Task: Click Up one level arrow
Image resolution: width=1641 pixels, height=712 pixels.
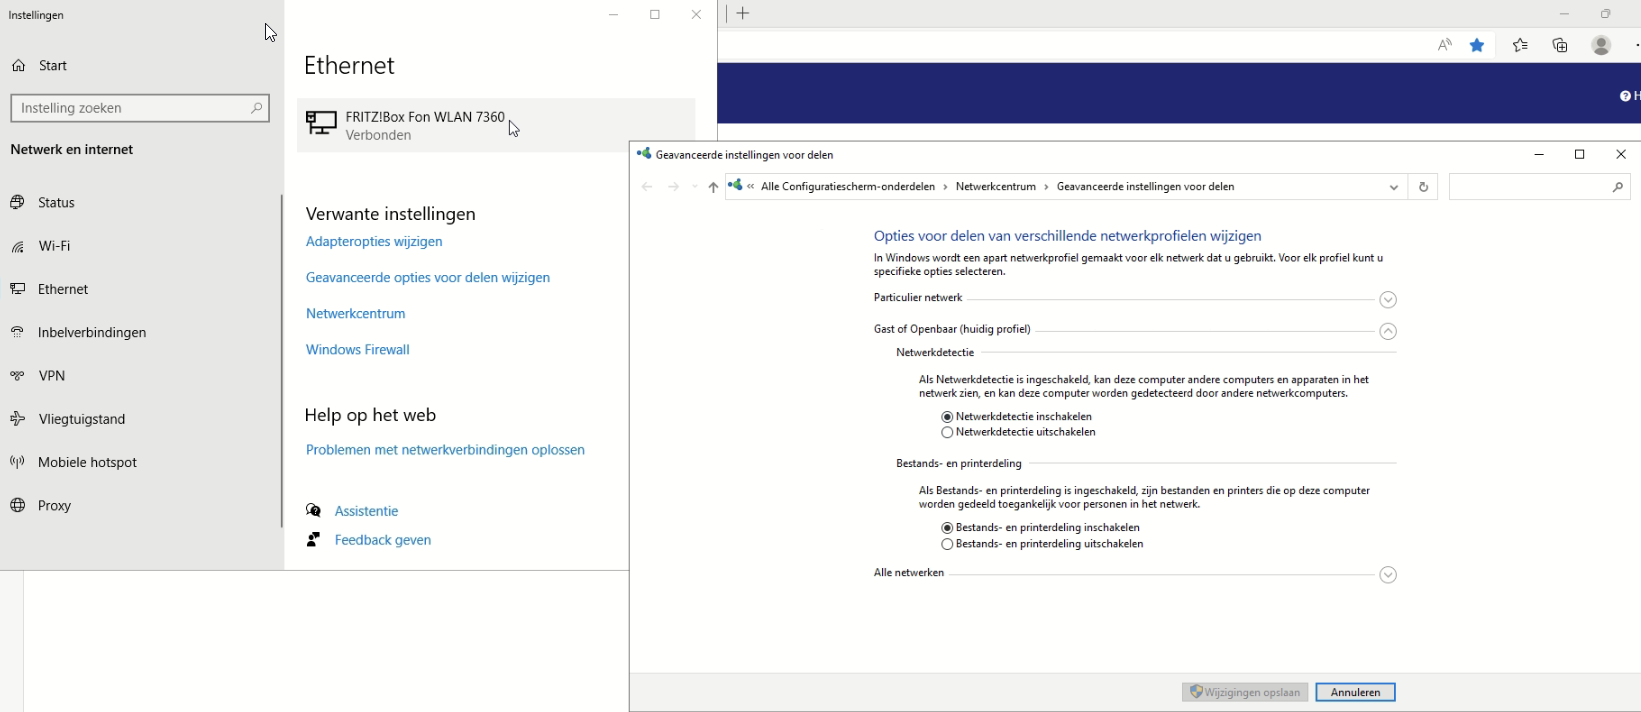Action: 713,187
